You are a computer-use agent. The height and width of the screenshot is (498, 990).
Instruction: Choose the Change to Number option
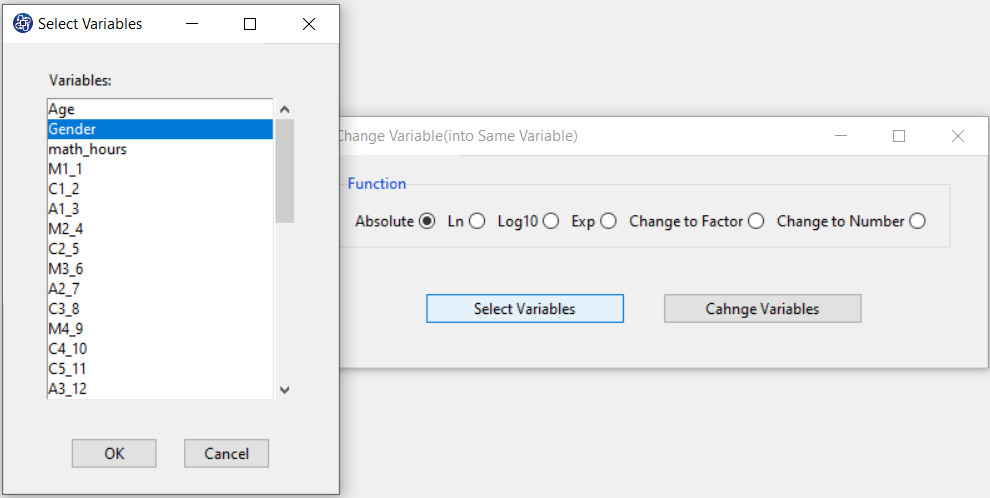click(917, 222)
